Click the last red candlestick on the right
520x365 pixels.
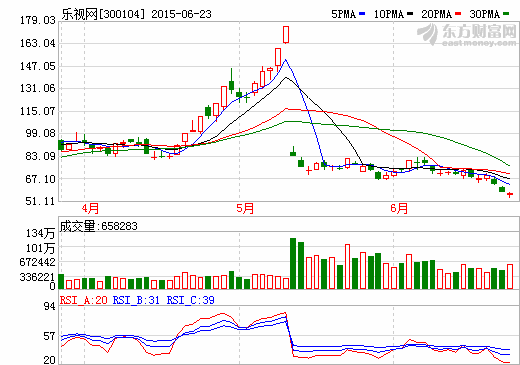[510, 194]
